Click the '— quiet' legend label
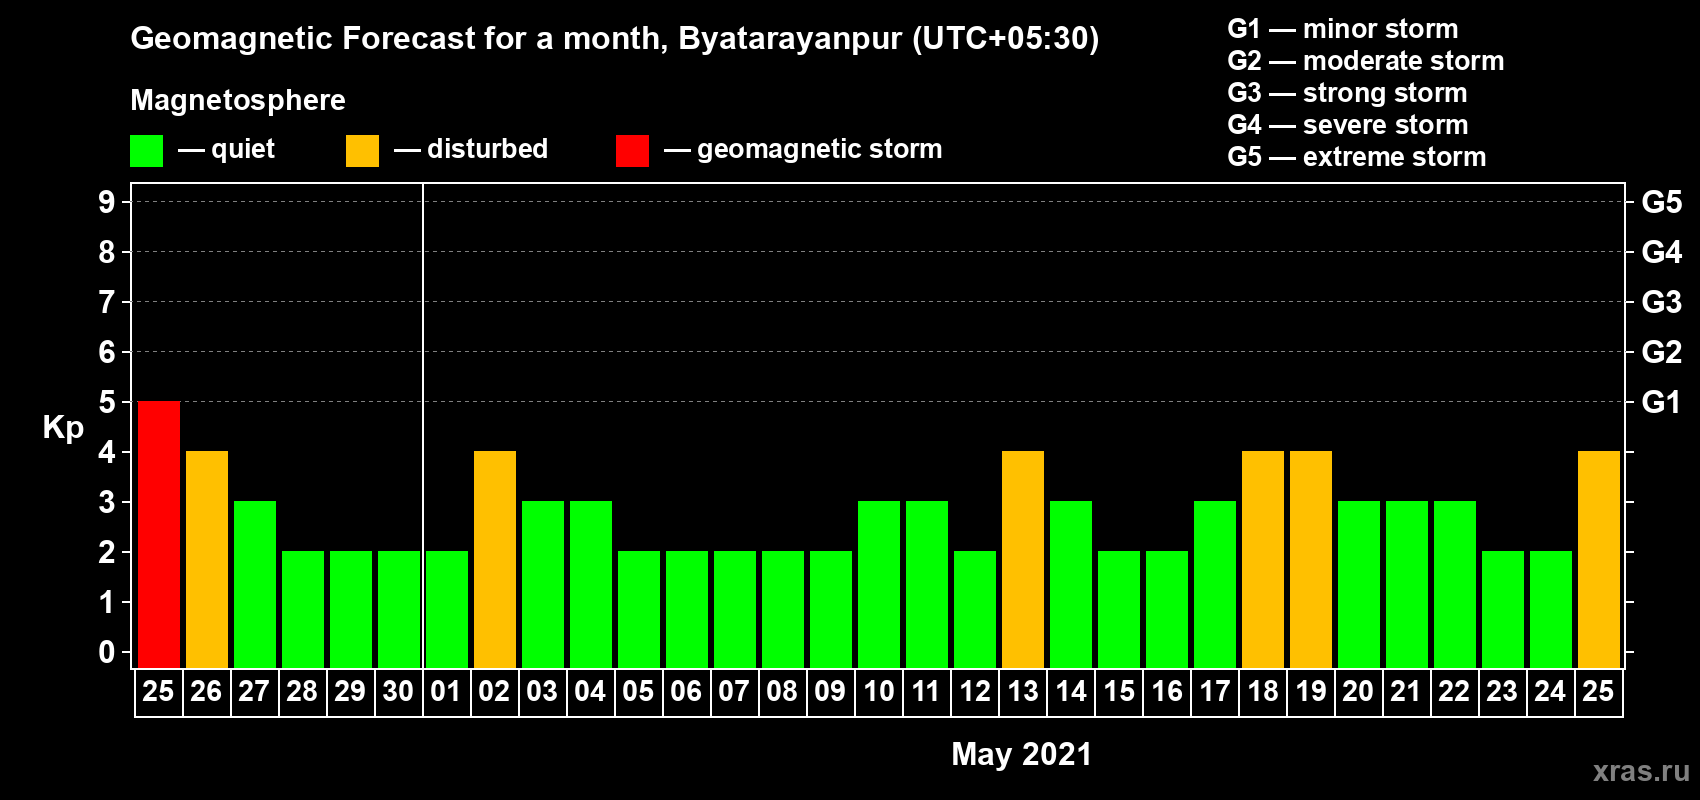1700x800 pixels. pos(226,150)
